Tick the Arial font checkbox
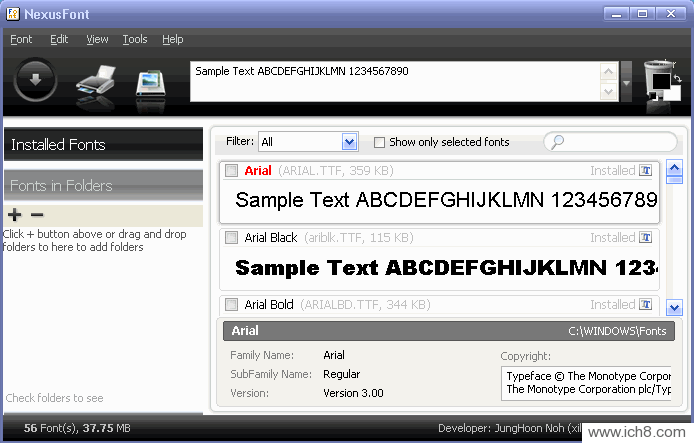This screenshot has height=443, width=694. click(x=231, y=170)
